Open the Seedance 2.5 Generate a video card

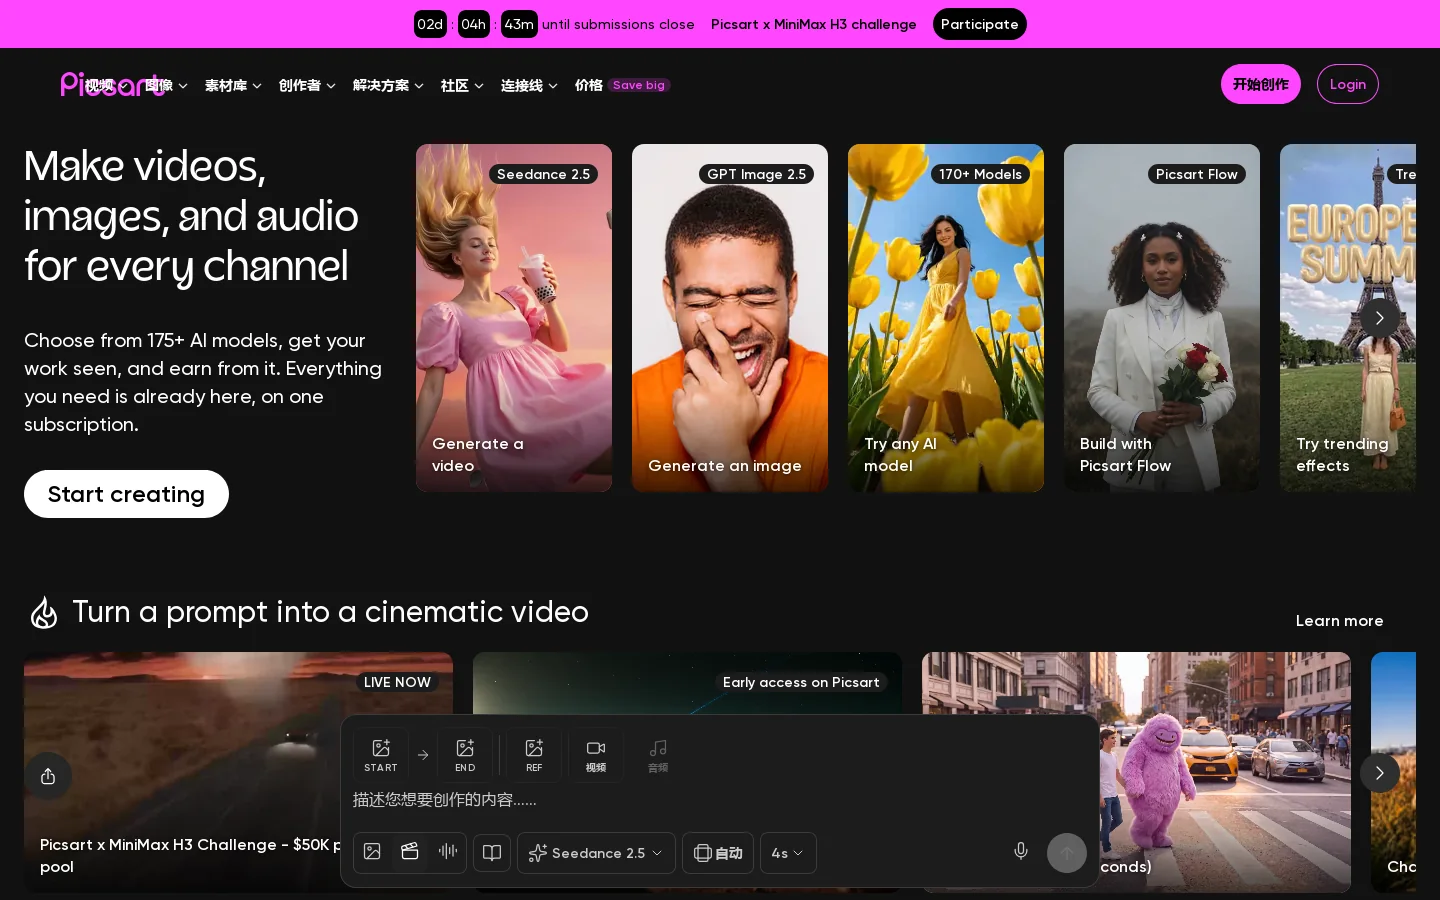click(x=514, y=318)
